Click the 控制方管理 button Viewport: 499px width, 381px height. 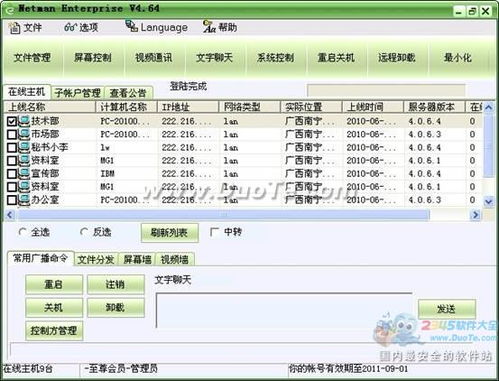54,330
